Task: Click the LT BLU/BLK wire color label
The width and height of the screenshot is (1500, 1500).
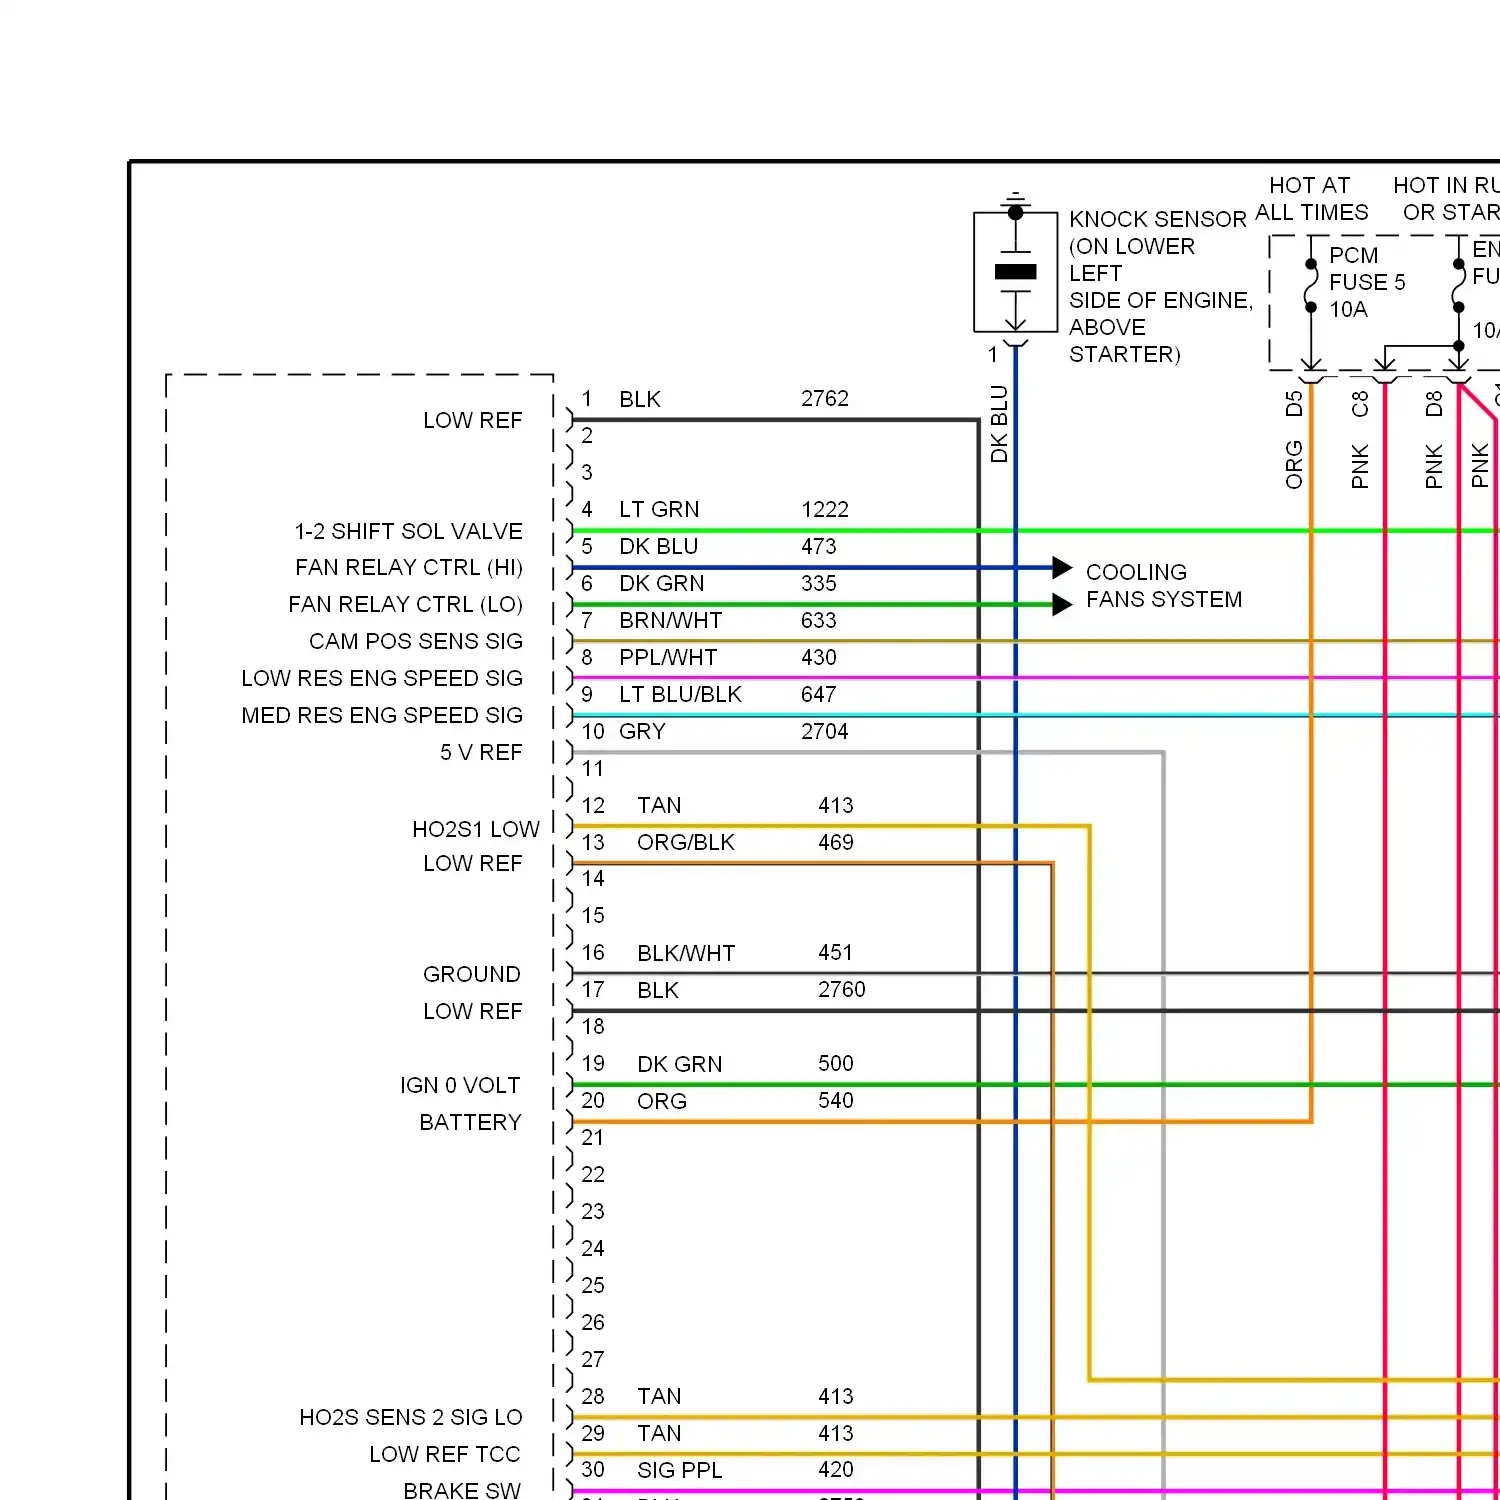Action: [680, 695]
